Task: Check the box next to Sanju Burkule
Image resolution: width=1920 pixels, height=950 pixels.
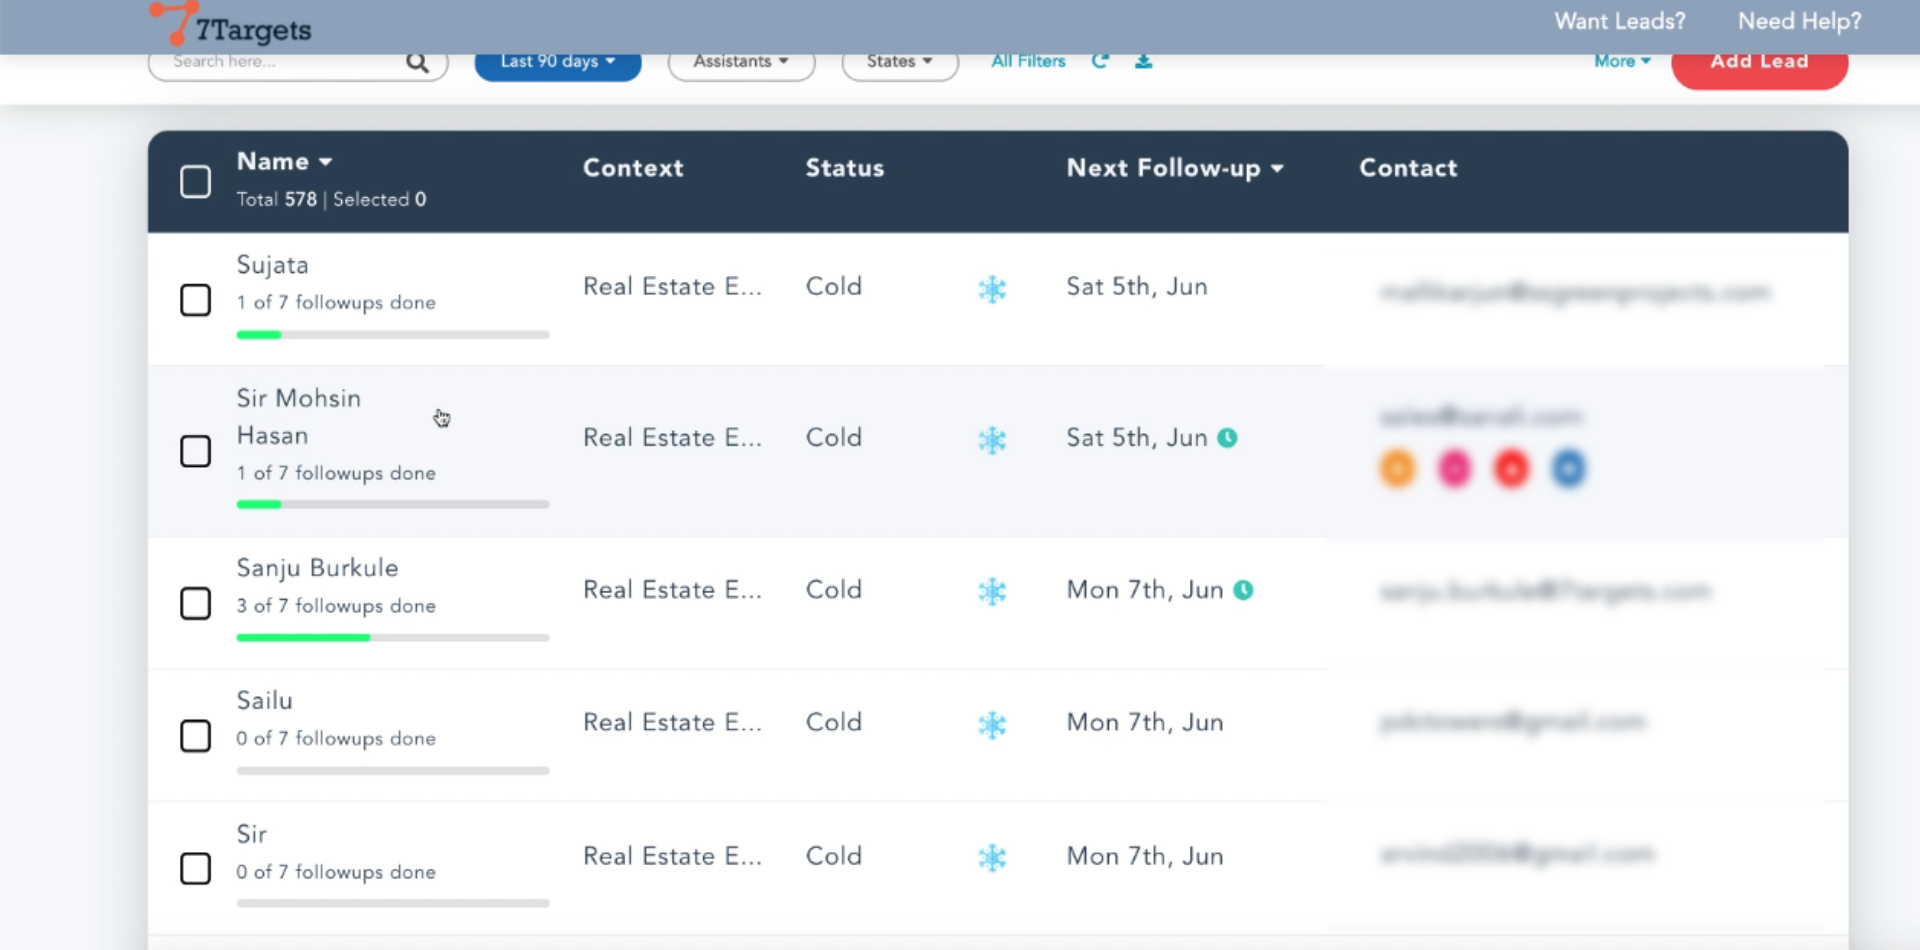Action: [195, 603]
